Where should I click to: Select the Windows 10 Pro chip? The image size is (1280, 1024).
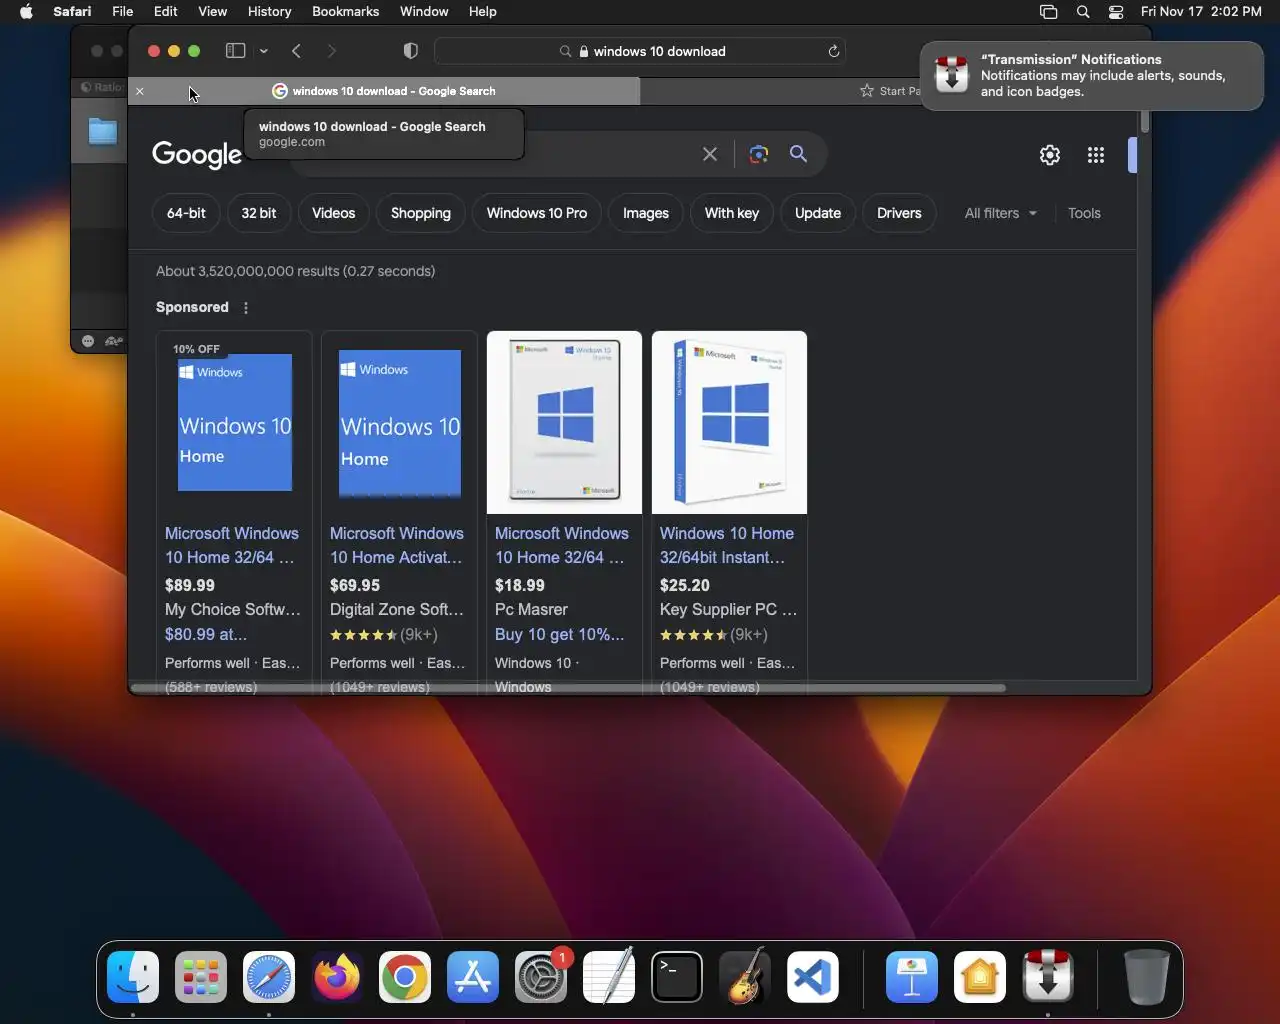click(537, 213)
